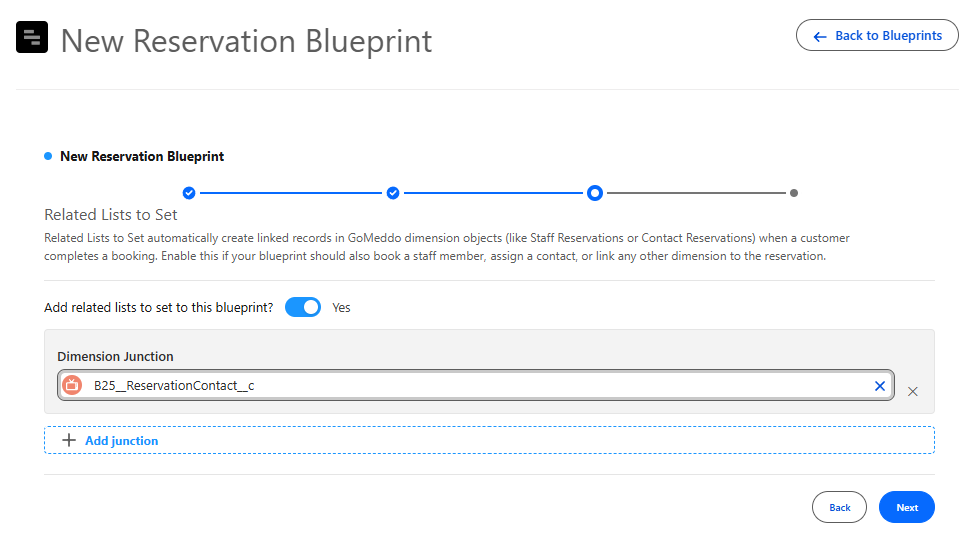Viewport: 976px width, 536px height.
Task: Click the Yes label next to toggle
Action: click(341, 308)
